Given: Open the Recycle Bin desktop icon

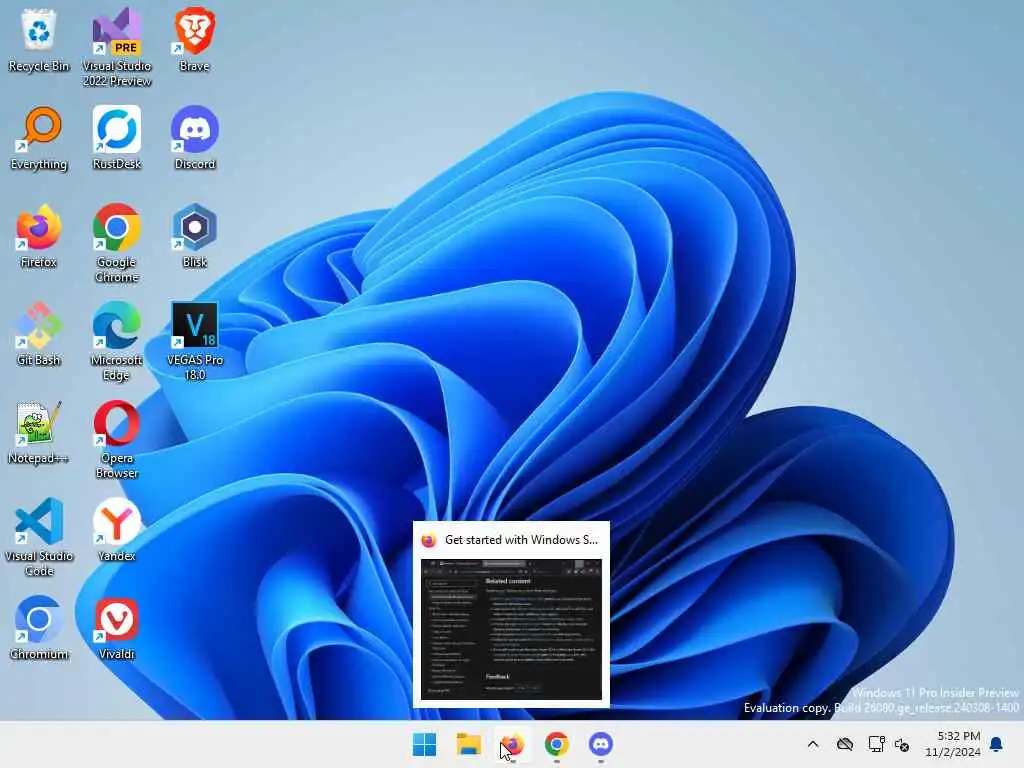Looking at the screenshot, I should [x=39, y=40].
